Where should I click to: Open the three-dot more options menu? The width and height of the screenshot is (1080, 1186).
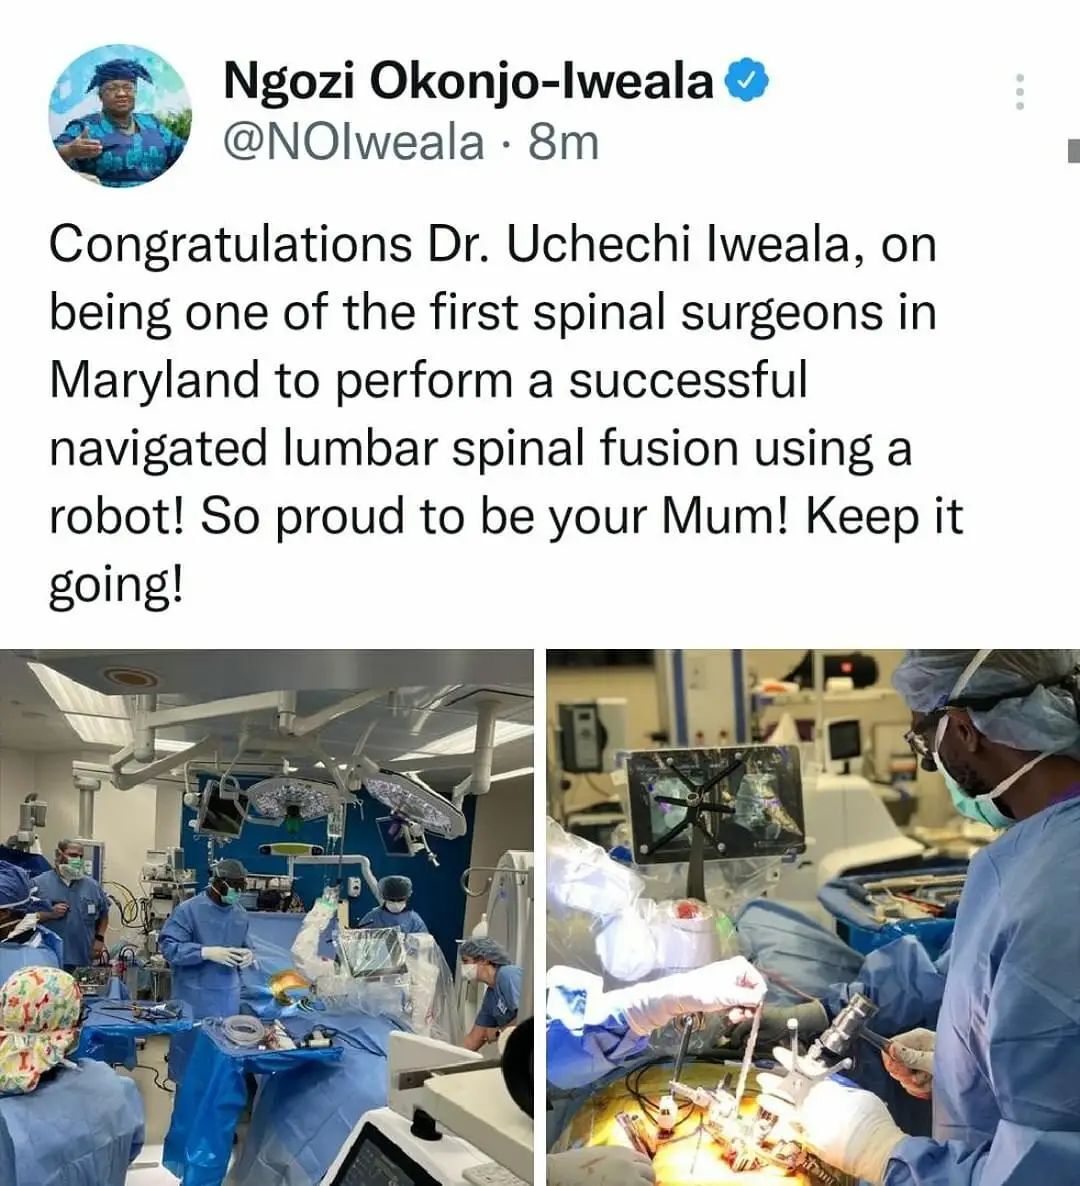(1019, 91)
